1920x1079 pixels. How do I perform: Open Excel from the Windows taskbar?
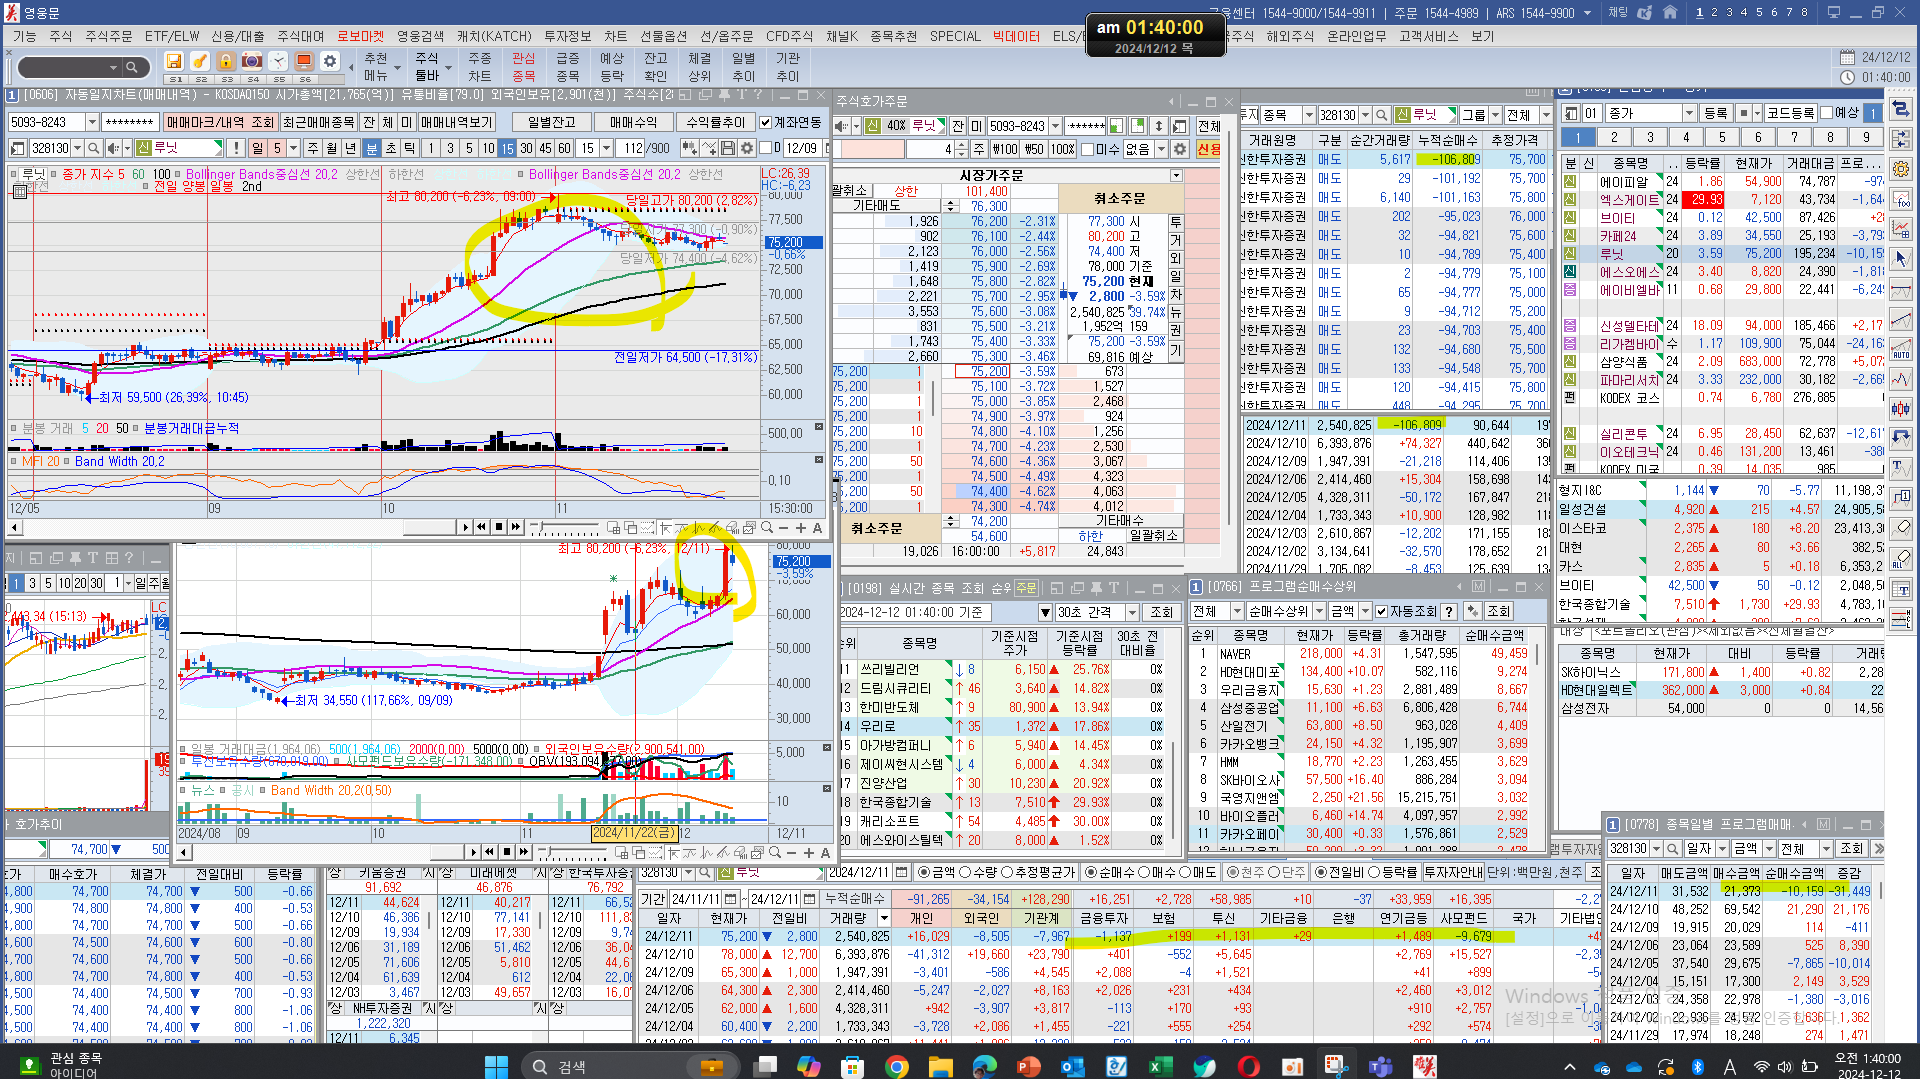[x=1159, y=1066]
